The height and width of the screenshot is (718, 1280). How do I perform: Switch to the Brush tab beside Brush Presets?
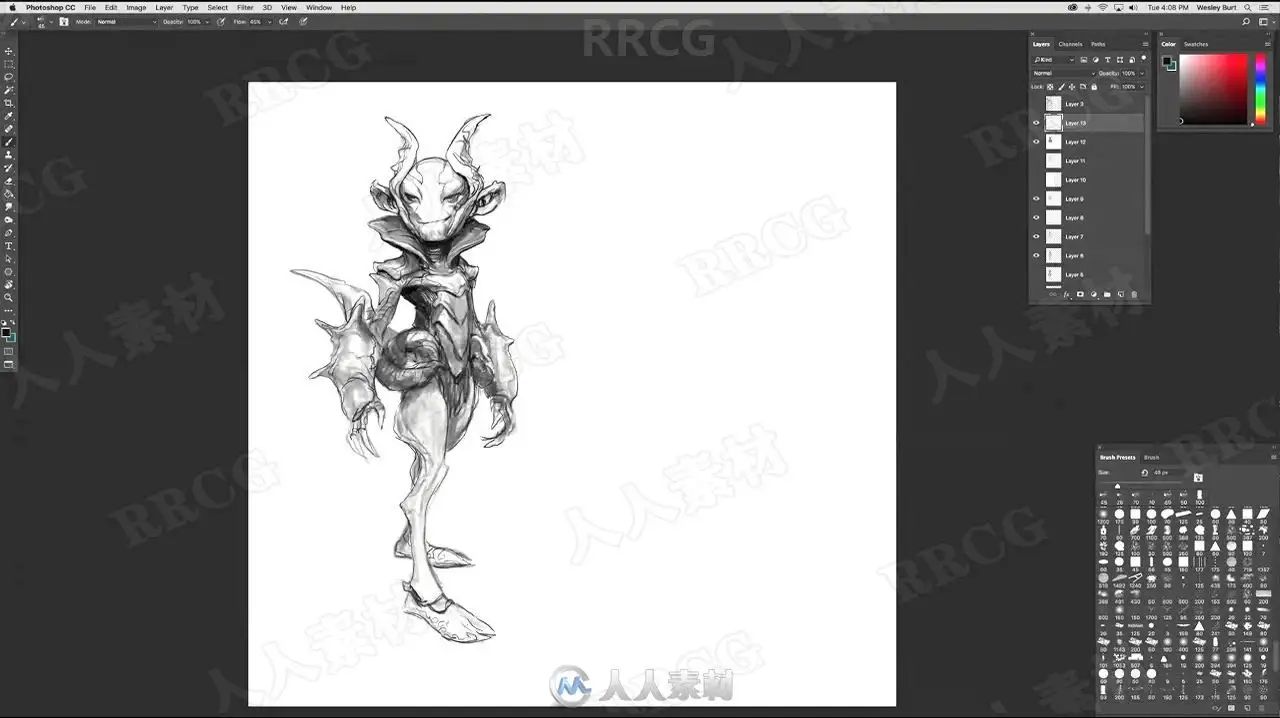pos(1152,457)
